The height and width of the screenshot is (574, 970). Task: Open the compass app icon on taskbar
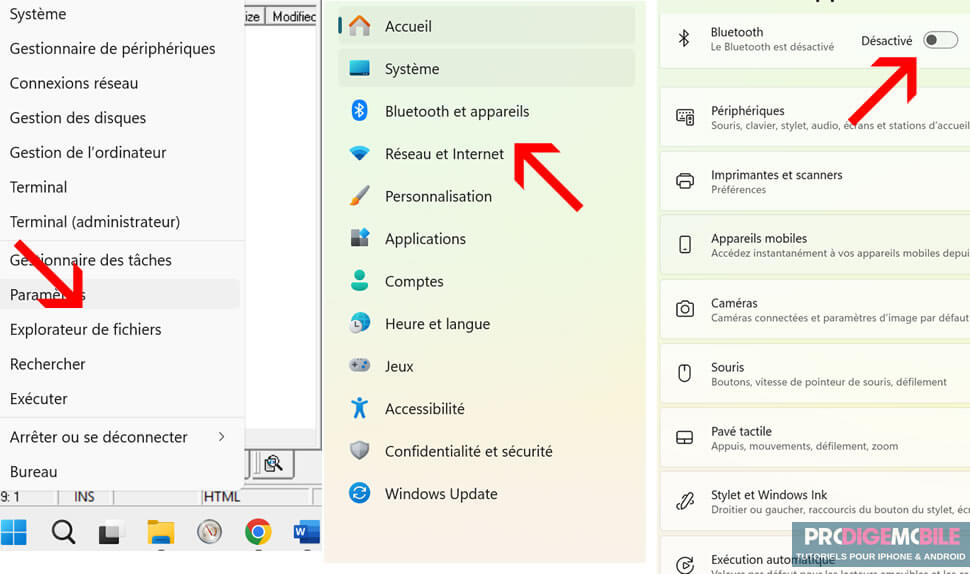point(209,531)
